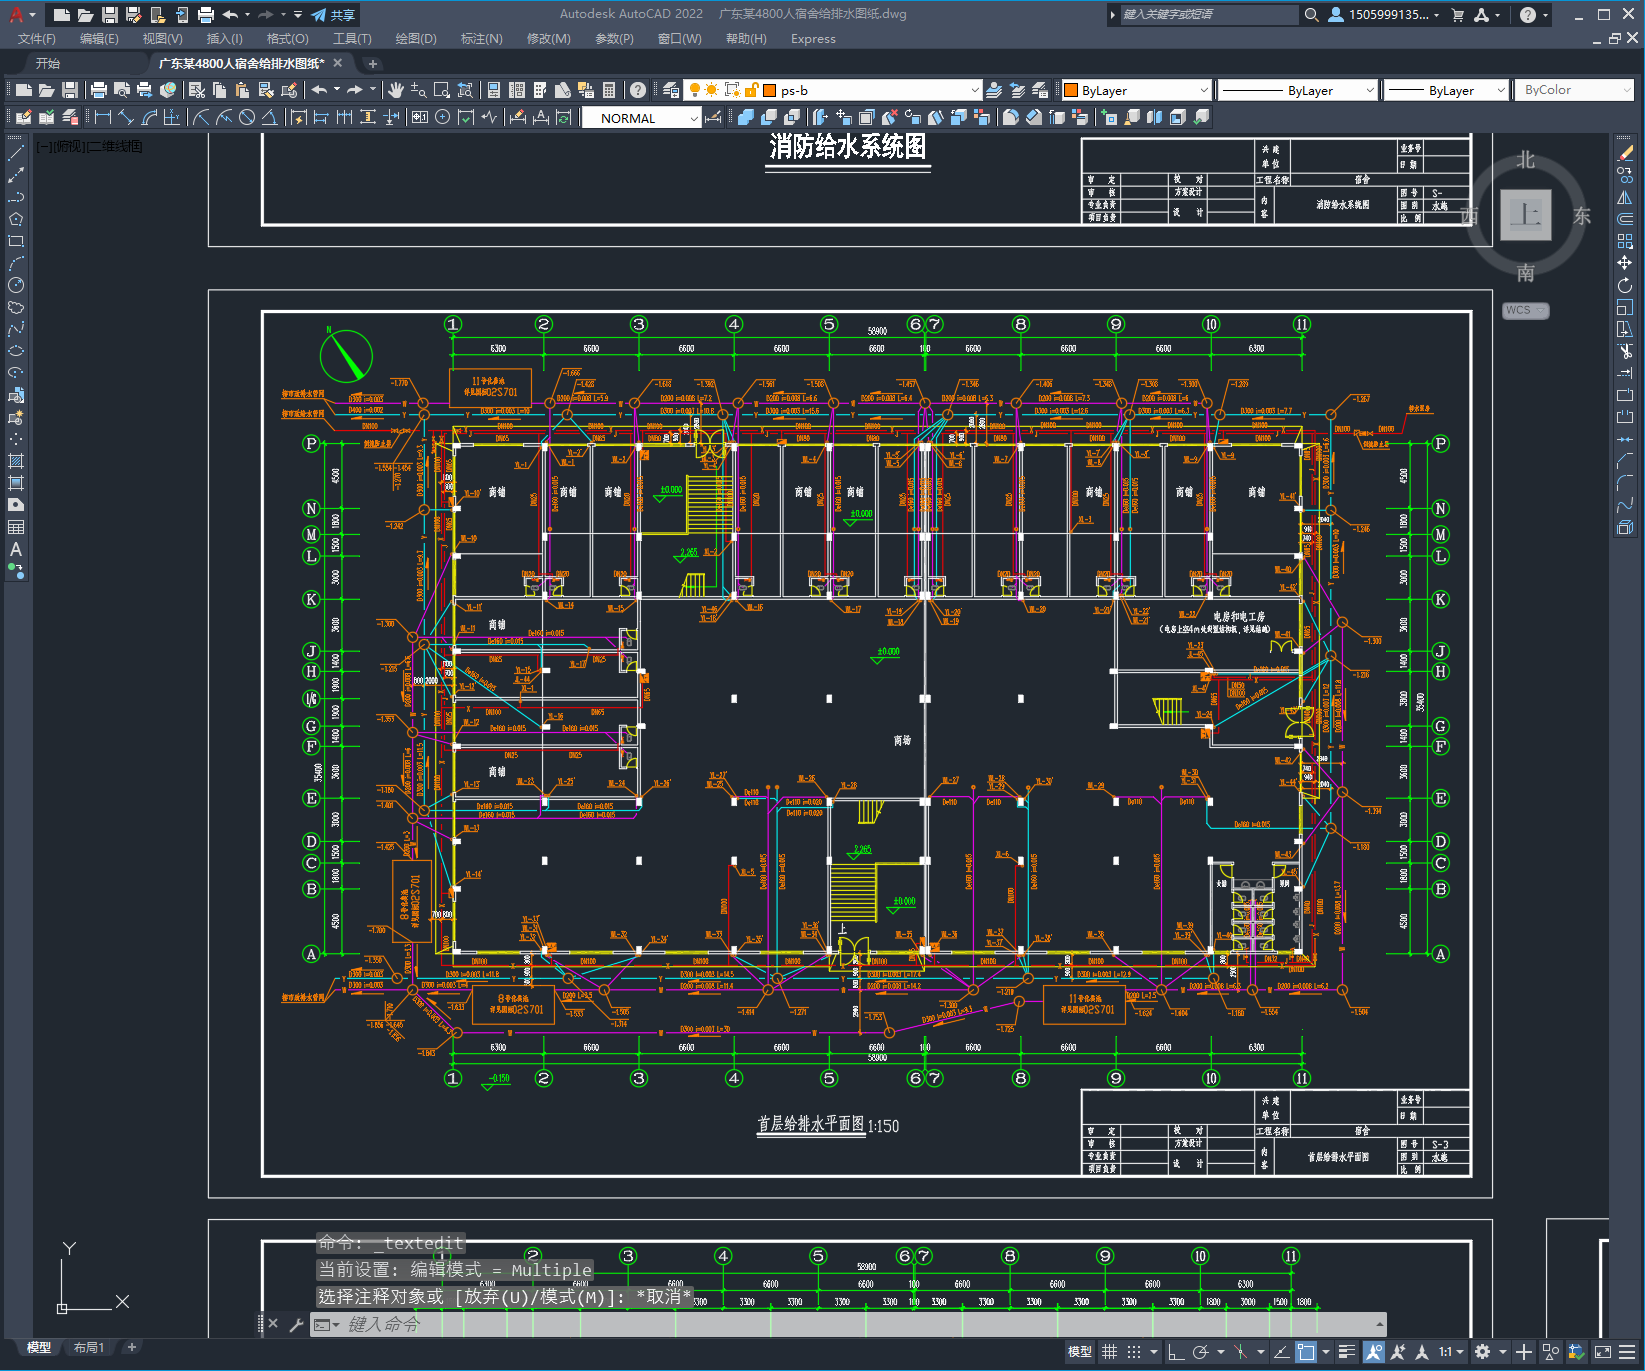Select the Pan hand tool
The image size is (1645, 1371).
pos(396,90)
